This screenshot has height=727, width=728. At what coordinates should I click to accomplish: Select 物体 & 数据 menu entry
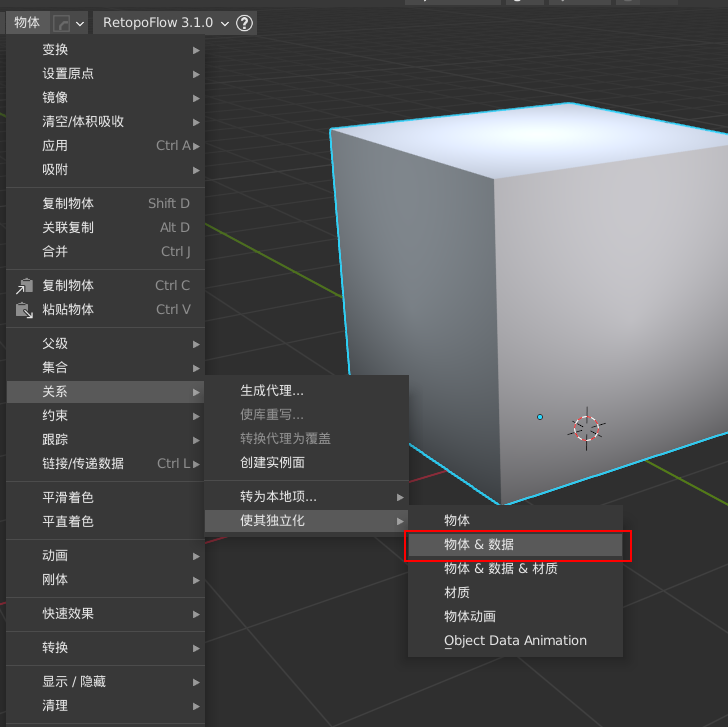pos(515,544)
